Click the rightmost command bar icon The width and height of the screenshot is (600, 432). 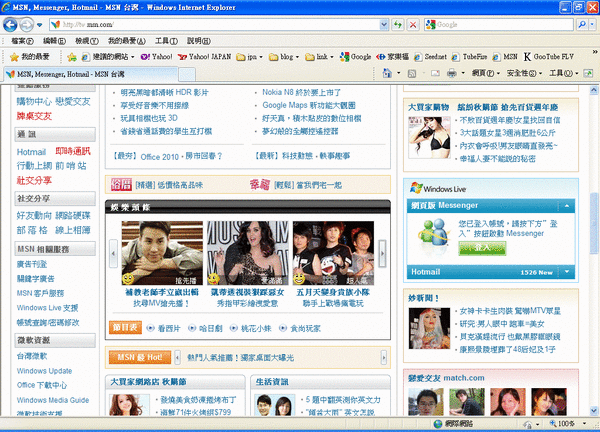coord(589,73)
